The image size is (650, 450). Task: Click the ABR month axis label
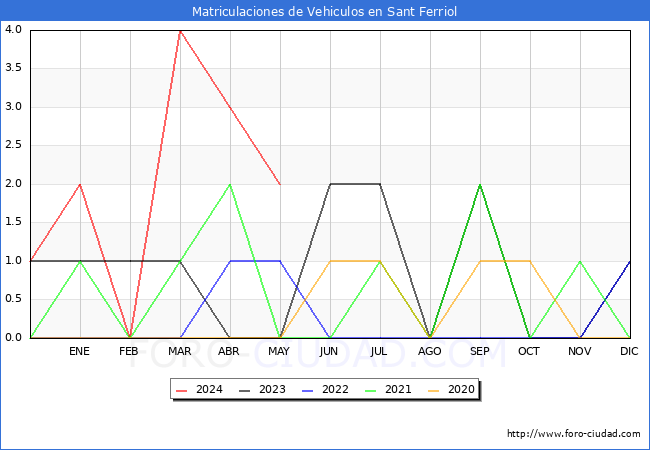coord(229,351)
